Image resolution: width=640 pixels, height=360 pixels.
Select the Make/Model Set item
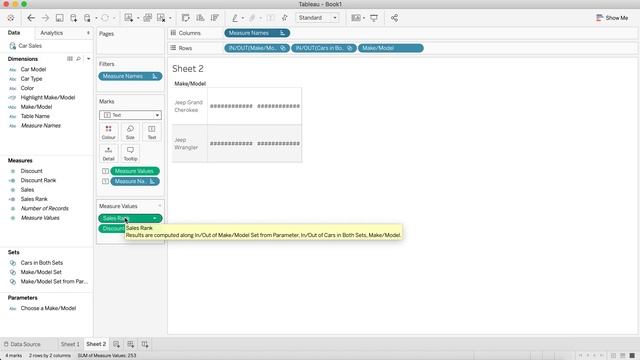pos(41,272)
